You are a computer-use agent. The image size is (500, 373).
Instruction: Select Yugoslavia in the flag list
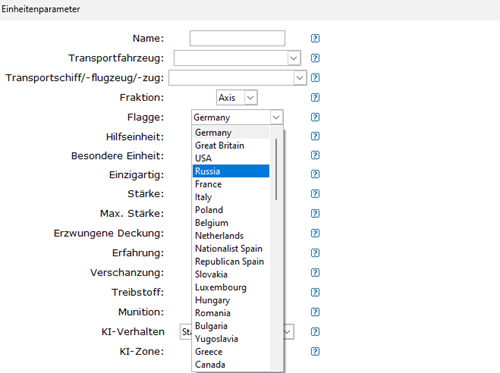tap(231, 339)
